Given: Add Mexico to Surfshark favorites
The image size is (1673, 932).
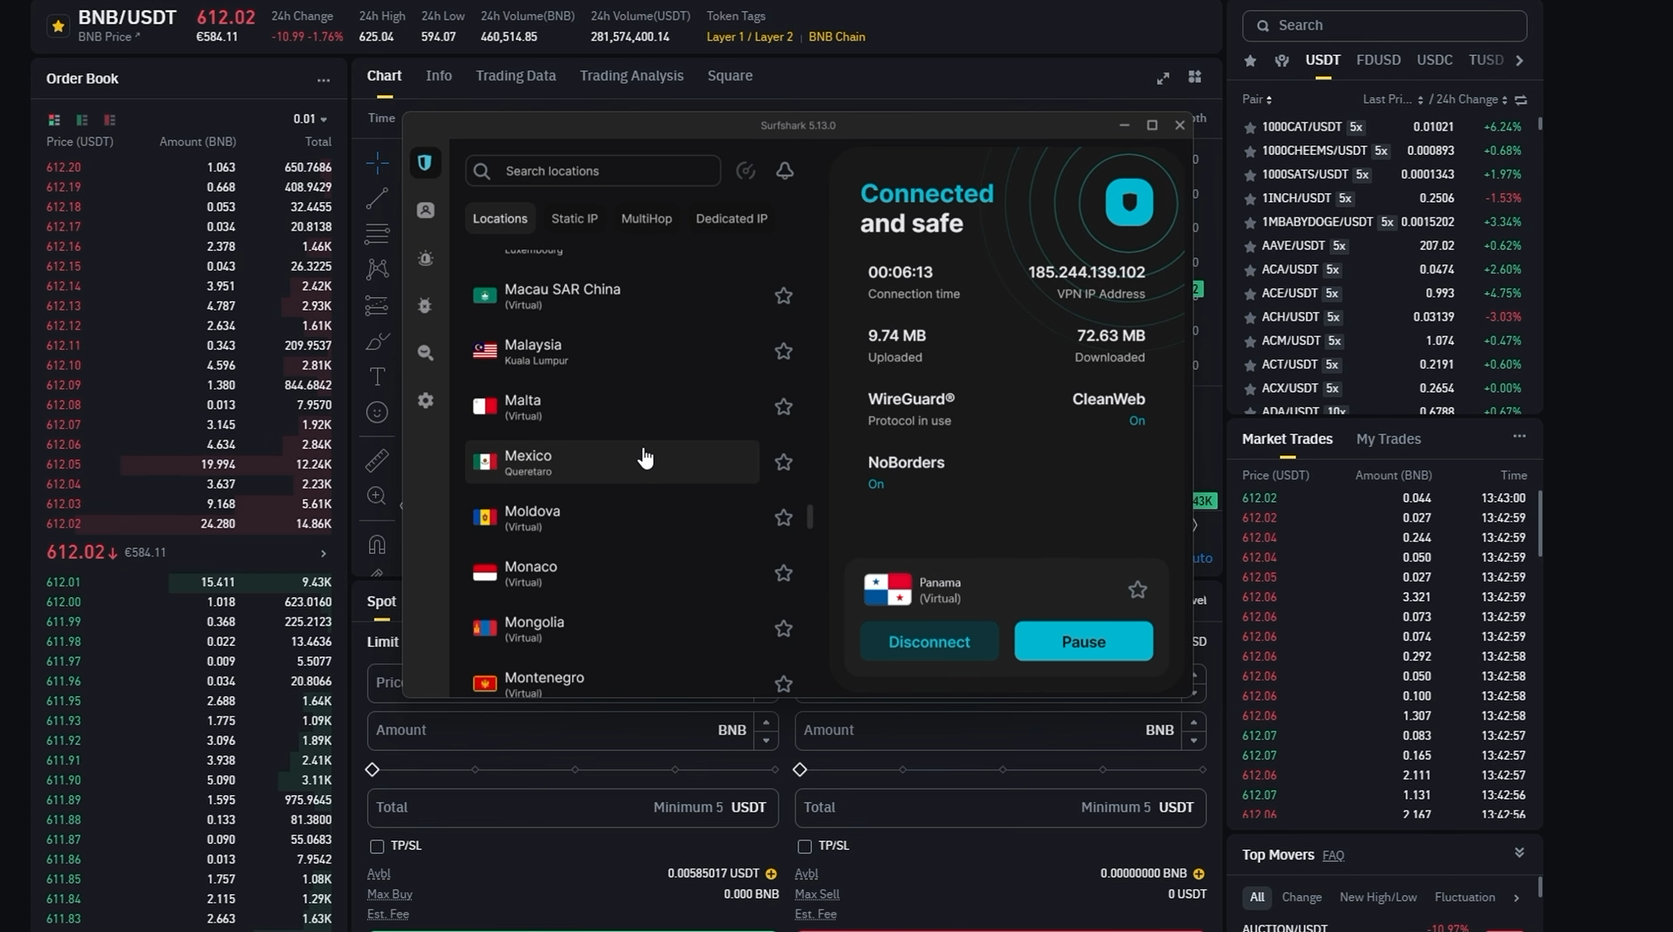Looking at the screenshot, I should pos(784,462).
